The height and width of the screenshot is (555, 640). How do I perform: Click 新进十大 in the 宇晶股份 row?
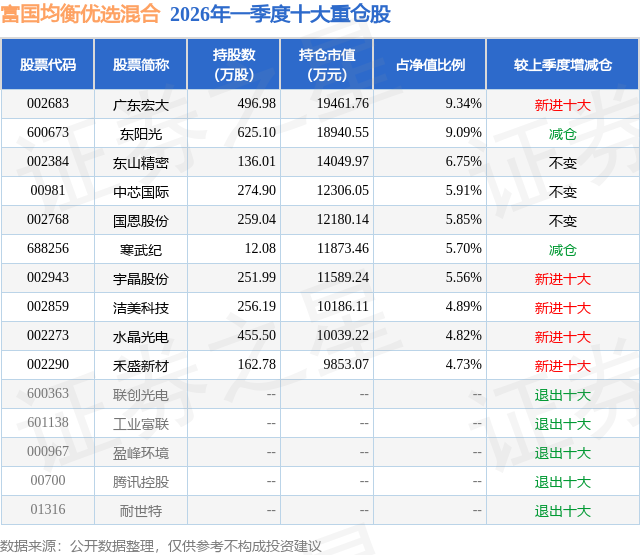[563, 279]
